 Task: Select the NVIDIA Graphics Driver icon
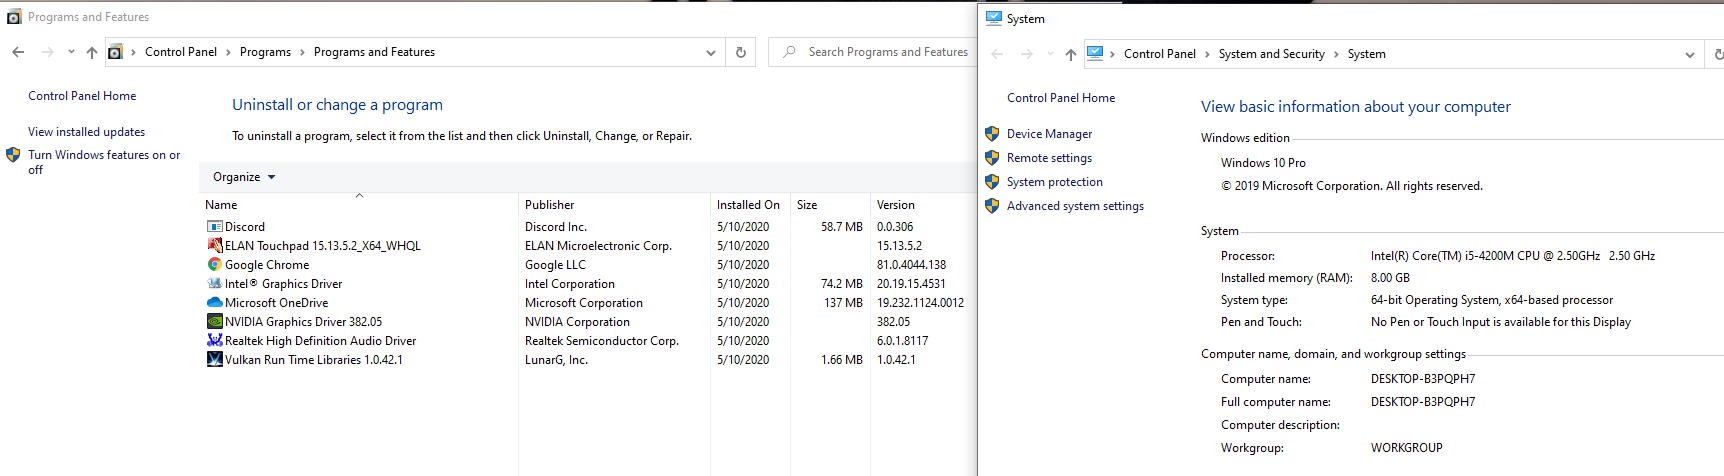point(214,322)
